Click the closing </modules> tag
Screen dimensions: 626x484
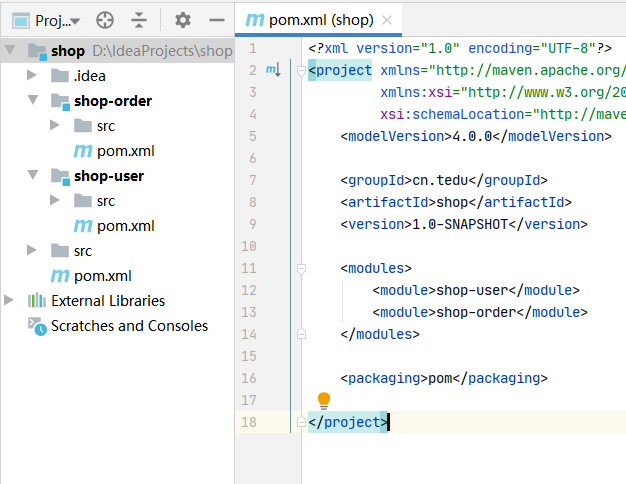380,334
